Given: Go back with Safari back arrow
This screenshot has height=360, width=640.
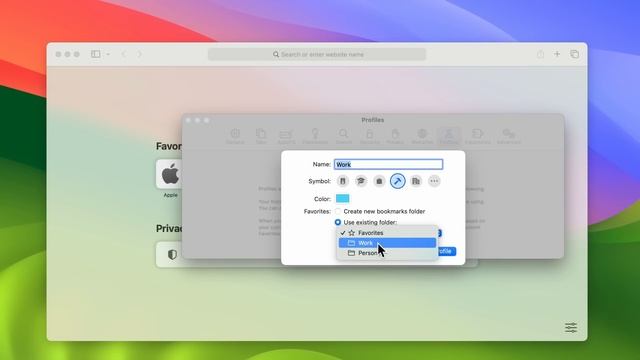Looking at the screenshot, I should [x=124, y=54].
